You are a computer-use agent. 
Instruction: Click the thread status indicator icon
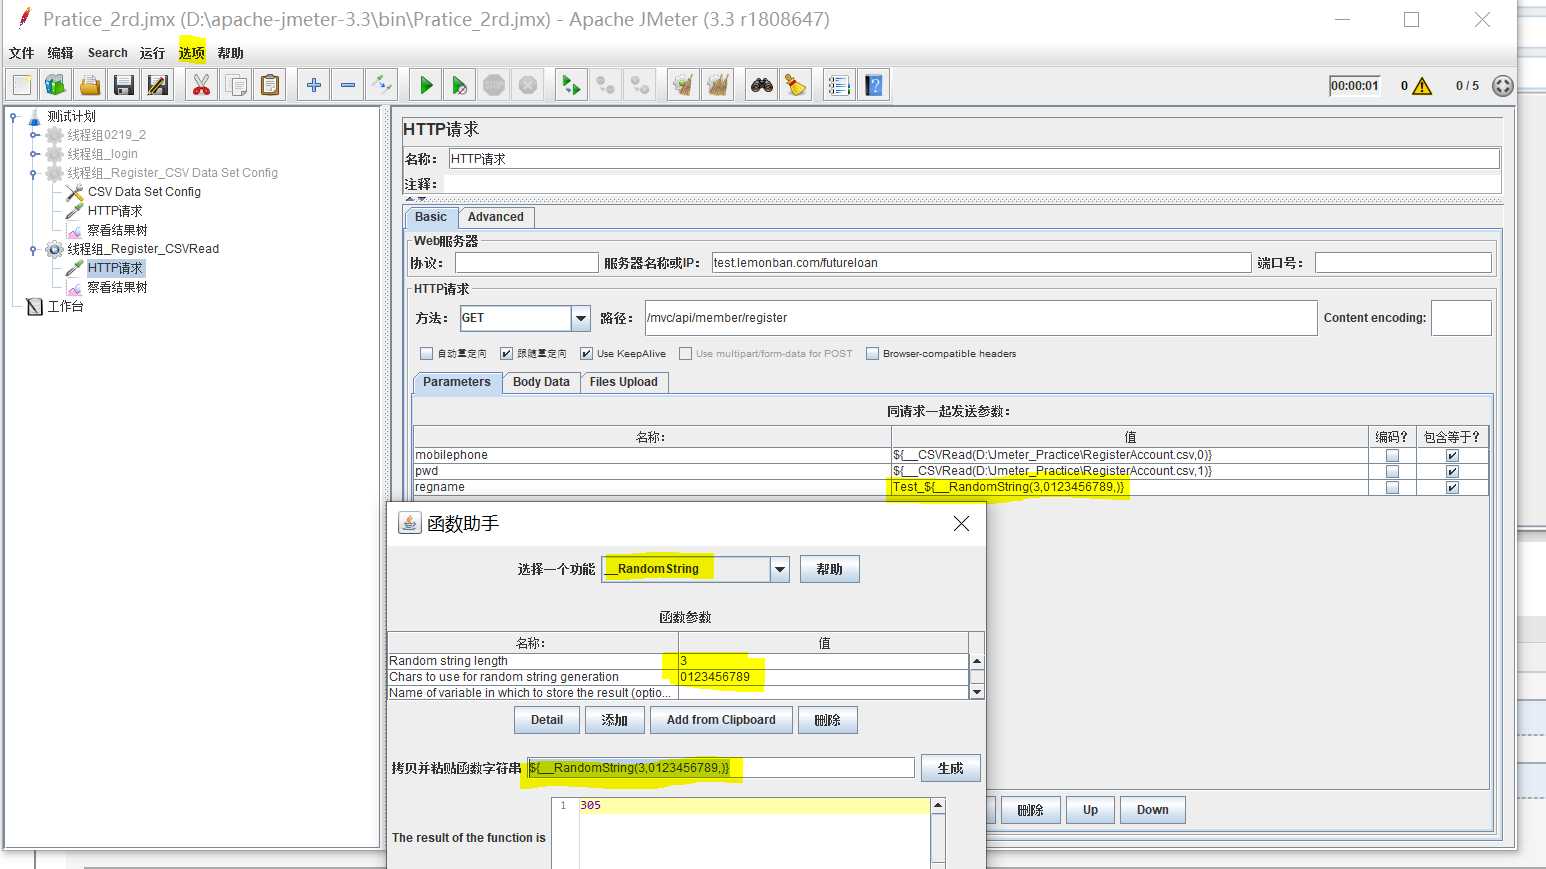[x=1502, y=86]
